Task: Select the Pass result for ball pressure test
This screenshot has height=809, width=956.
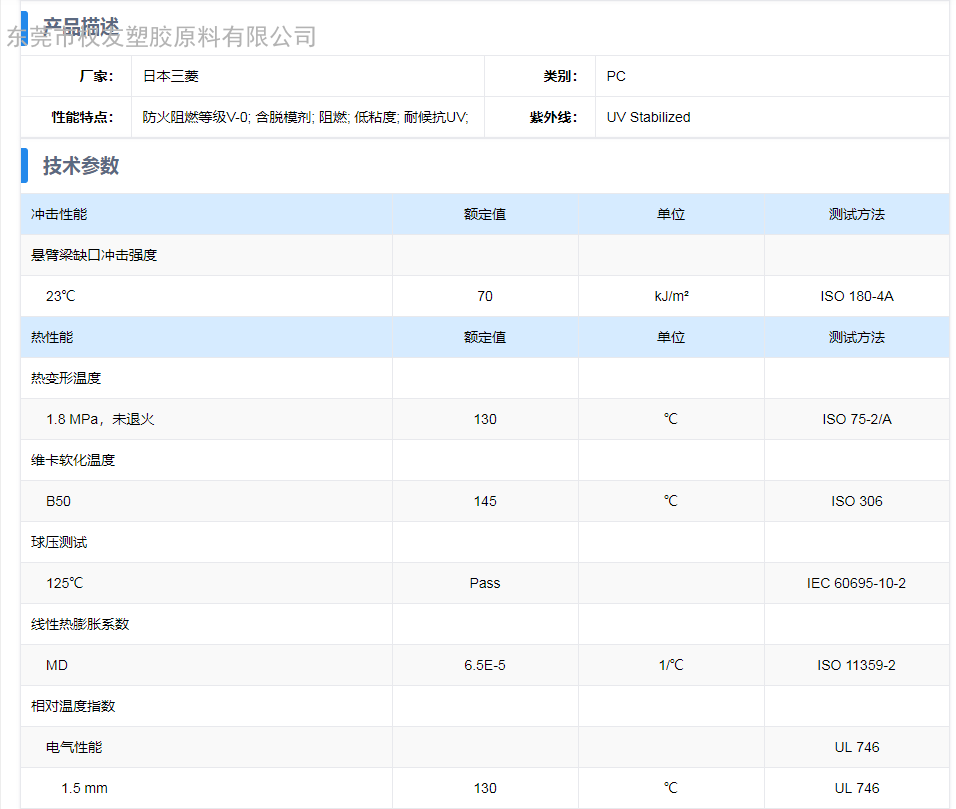Action: pyautogui.click(x=485, y=583)
